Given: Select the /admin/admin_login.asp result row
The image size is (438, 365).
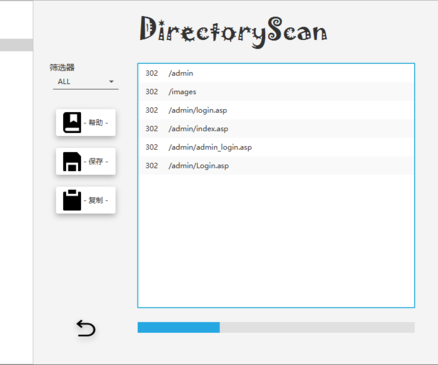Looking at the screenshot, I should pos(276,147).
